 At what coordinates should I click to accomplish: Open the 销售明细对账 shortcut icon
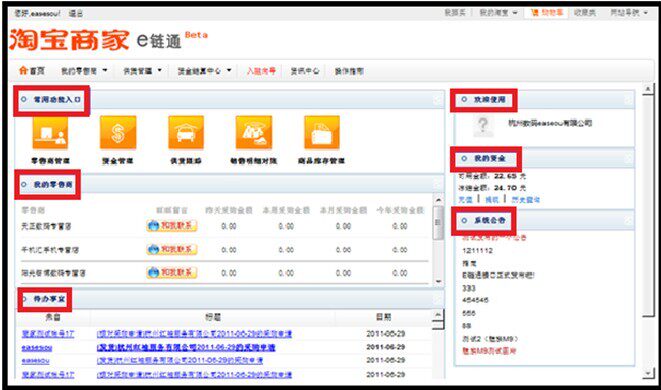point(254,132)
